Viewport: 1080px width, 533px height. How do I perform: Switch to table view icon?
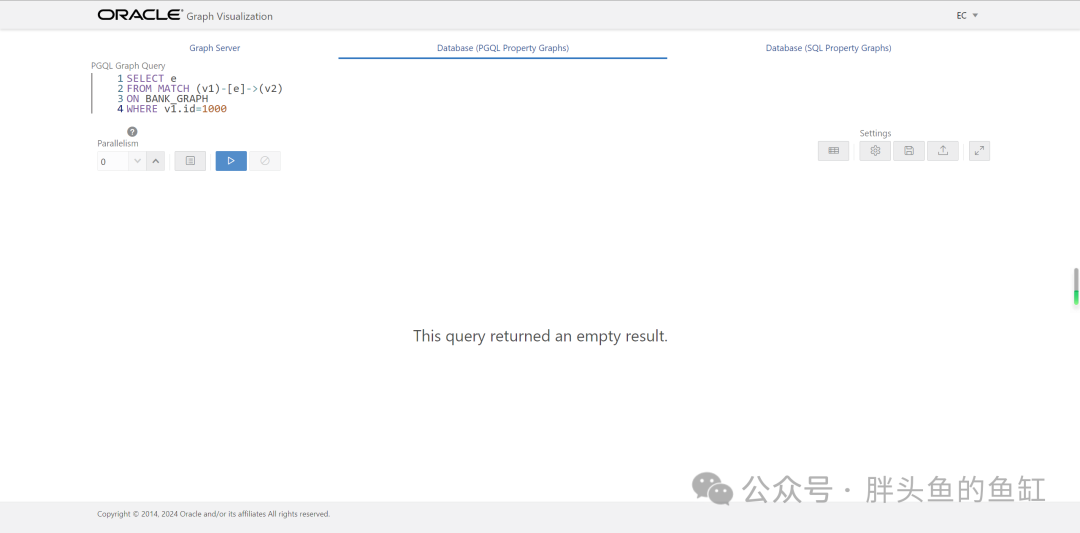[833, 151]
